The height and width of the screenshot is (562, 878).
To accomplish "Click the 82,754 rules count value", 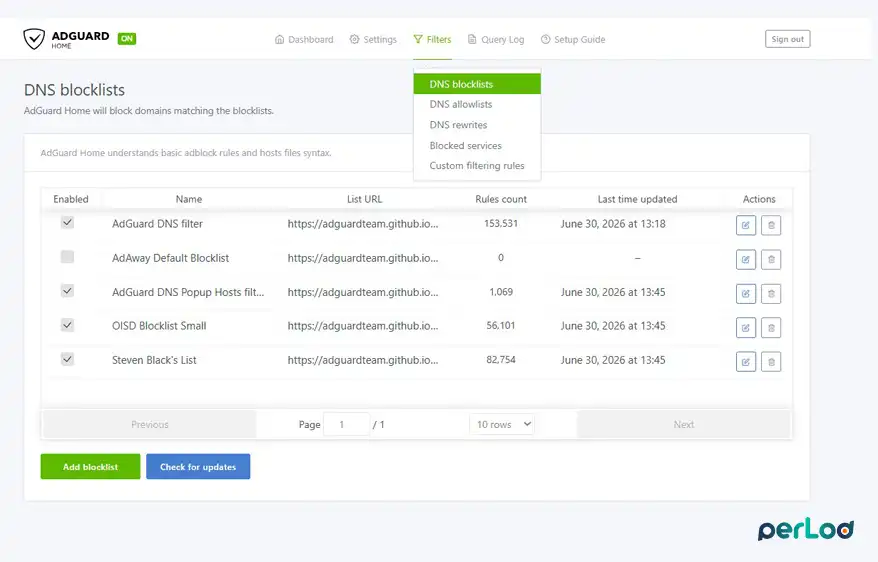I will [x=501, y=360].
